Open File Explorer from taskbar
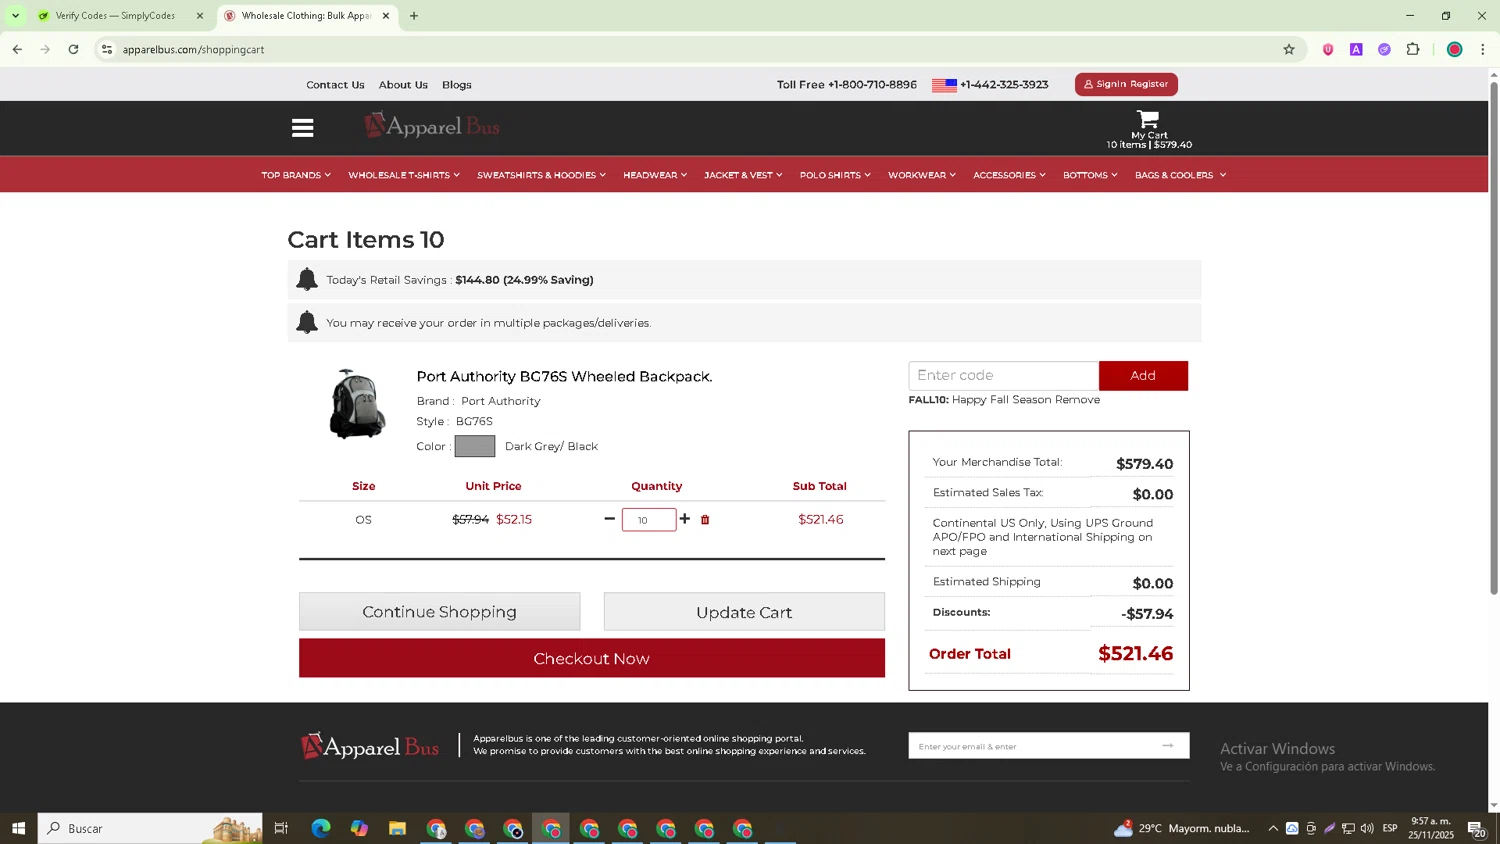The image size is (1500, 844). (x=397, y=828)
